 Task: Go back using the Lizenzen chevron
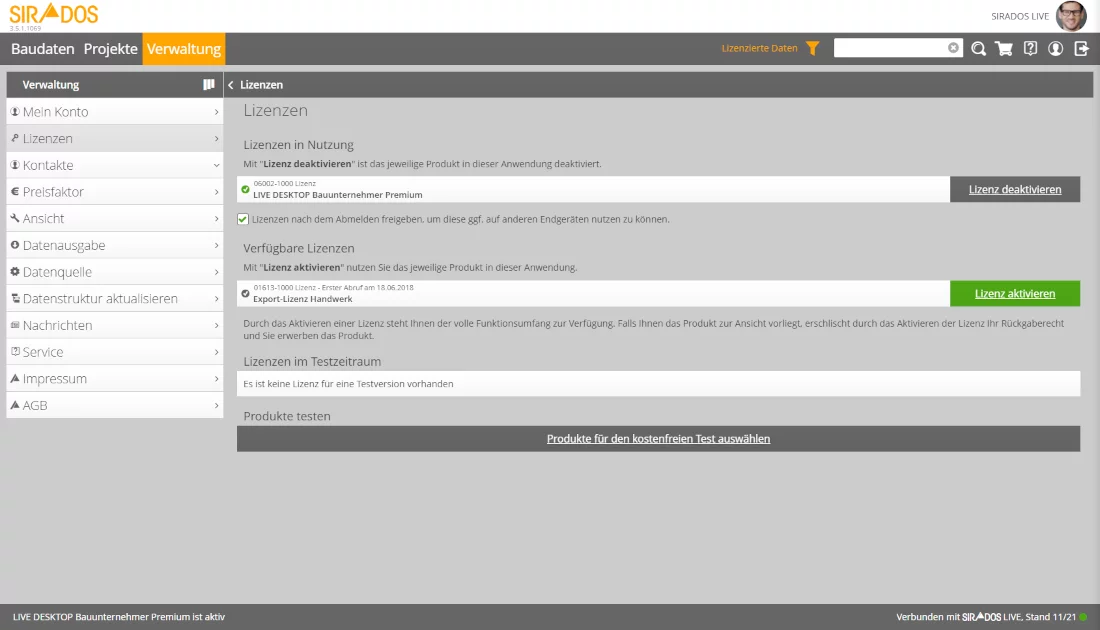[231, 85]
